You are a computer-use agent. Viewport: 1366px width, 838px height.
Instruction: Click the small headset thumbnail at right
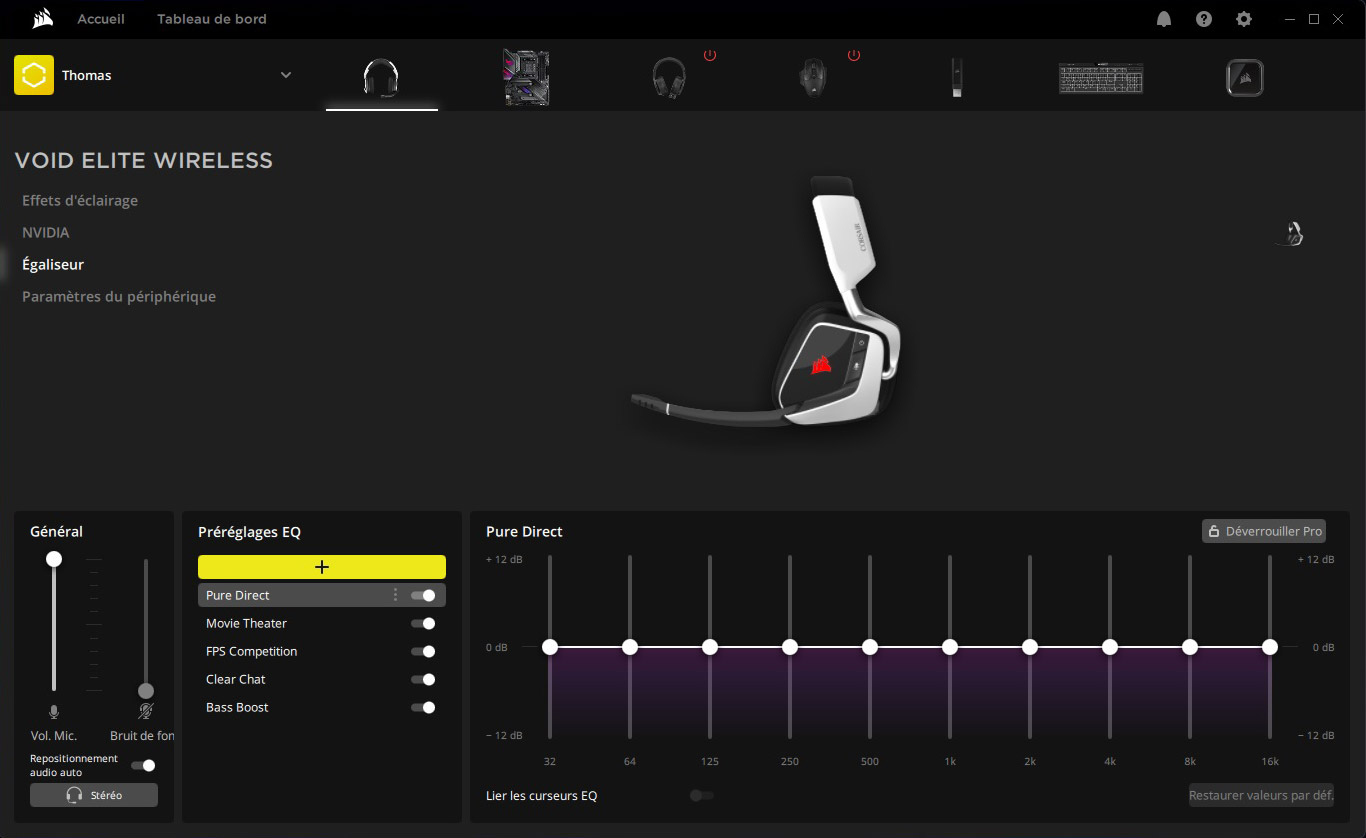pos(1291,234)
